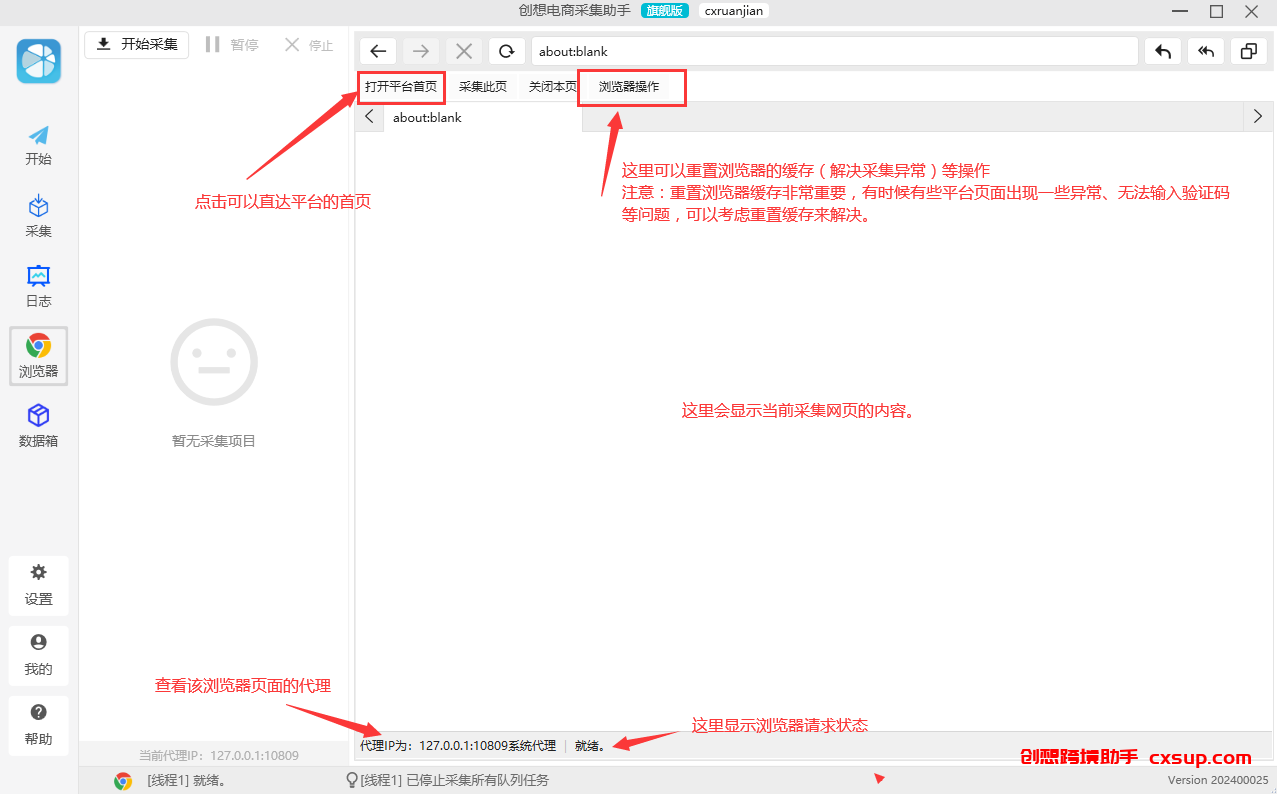Open the 我的 account page

[x=38, y=655]
